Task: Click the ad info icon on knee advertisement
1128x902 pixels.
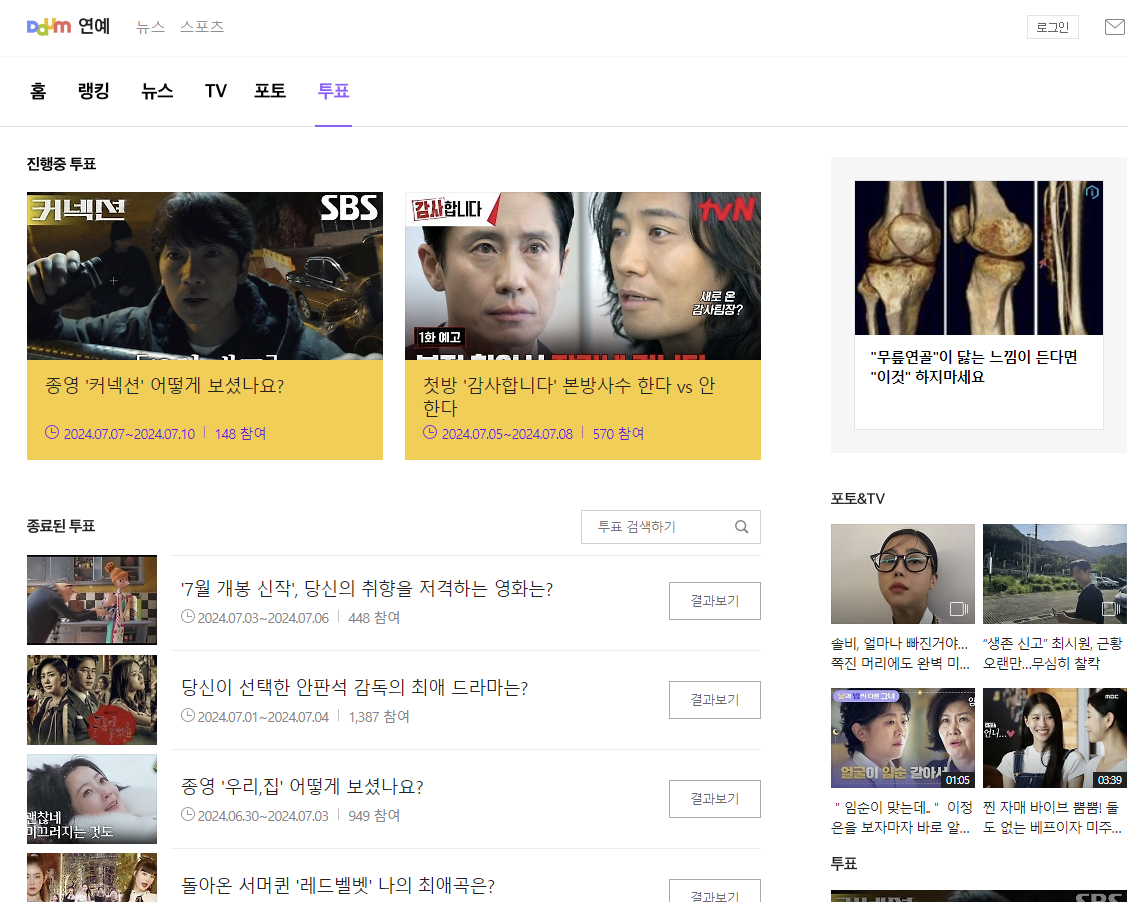Action: (1092, 191)
